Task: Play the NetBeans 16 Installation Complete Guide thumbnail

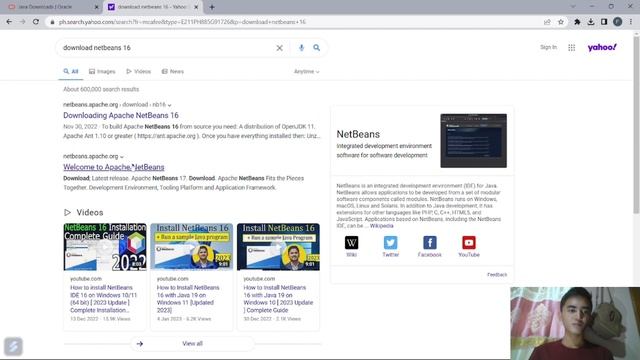Action: [105, 247]
